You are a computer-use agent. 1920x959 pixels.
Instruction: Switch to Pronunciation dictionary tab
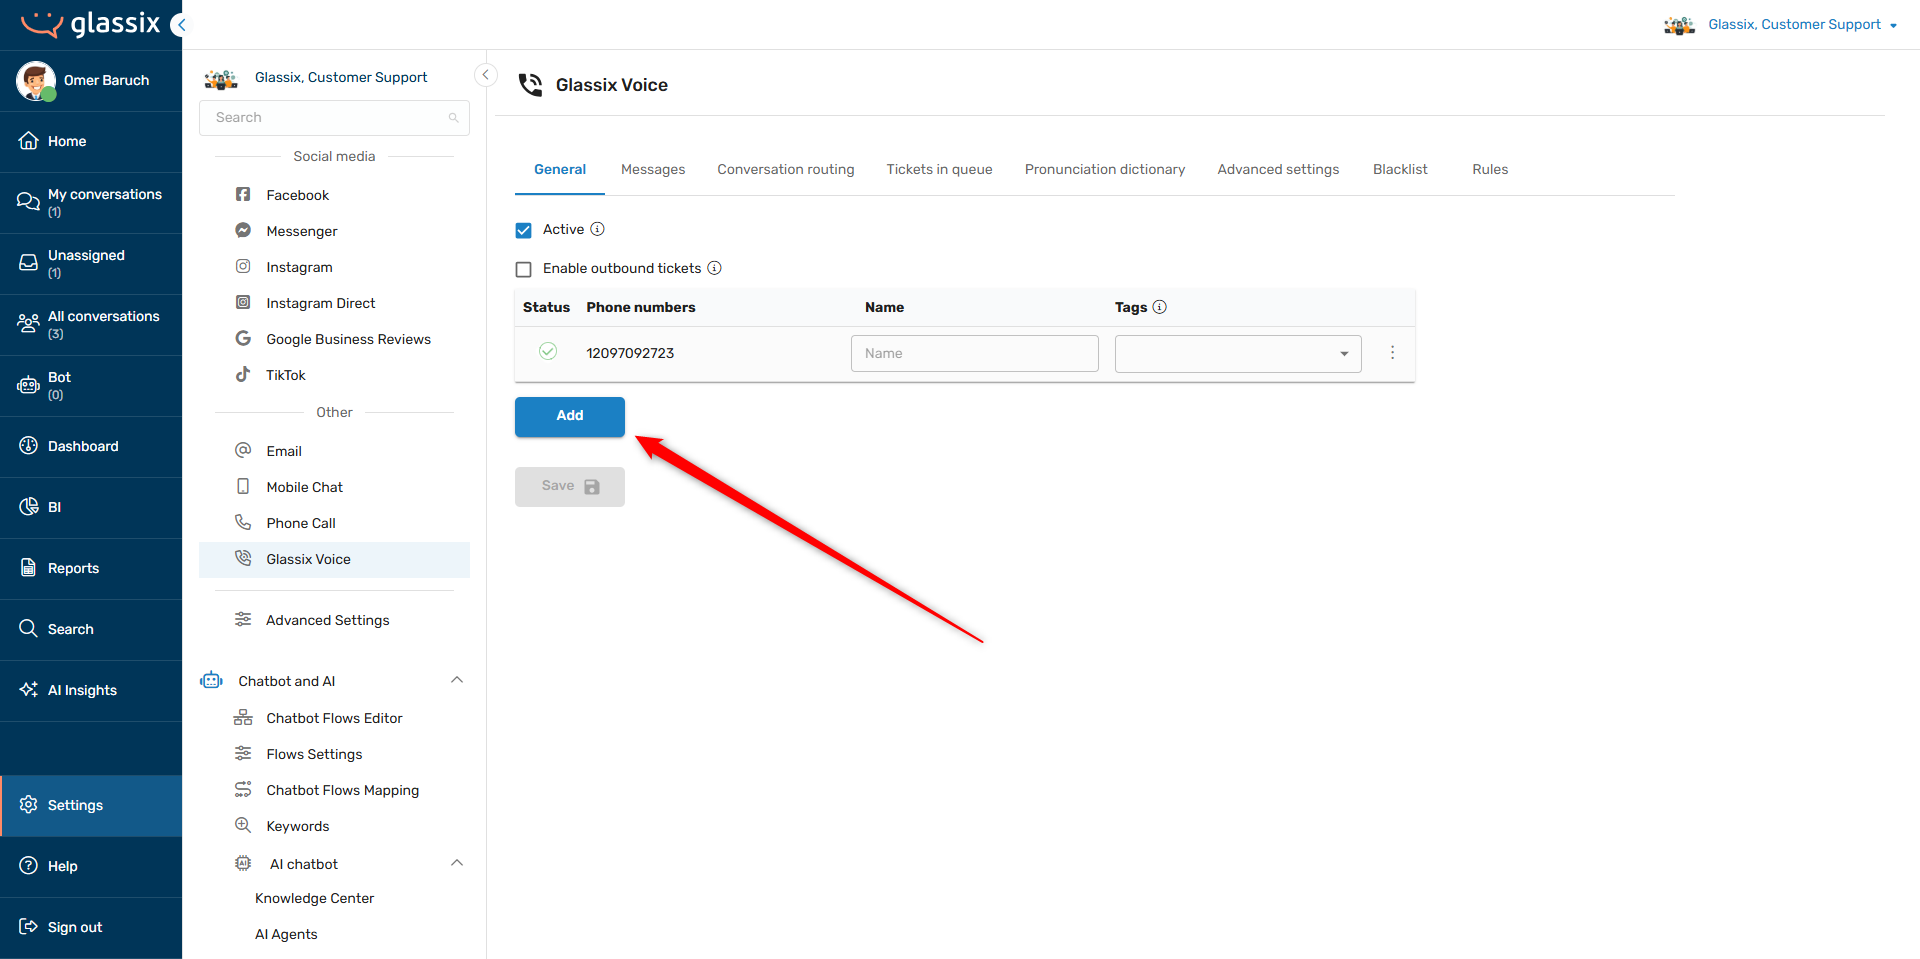[1105, 169]
